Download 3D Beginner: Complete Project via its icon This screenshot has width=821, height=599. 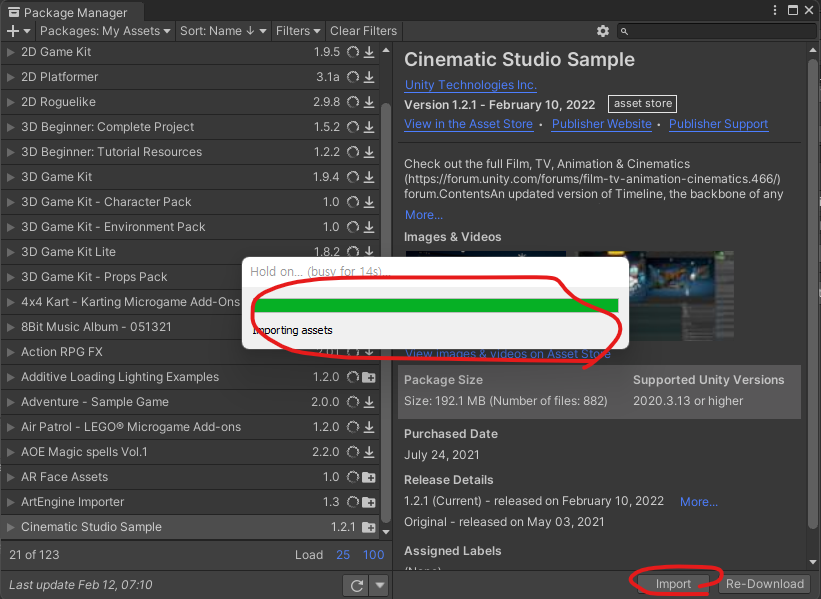[369, 127]
